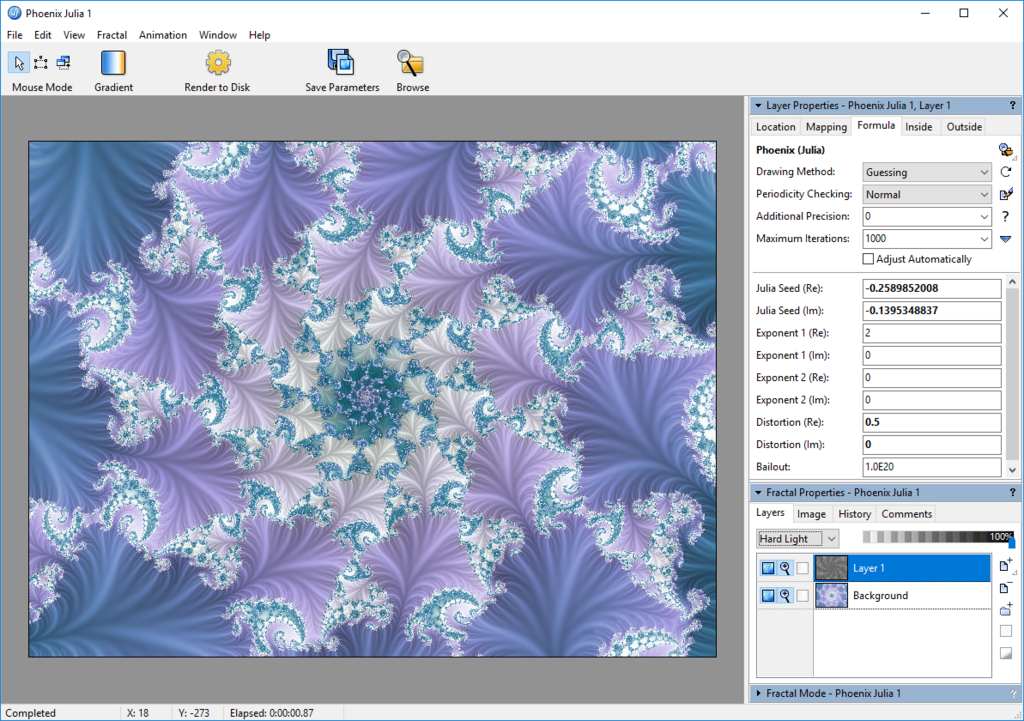Choose the rectangle select mouse mode

pos(41,63)
